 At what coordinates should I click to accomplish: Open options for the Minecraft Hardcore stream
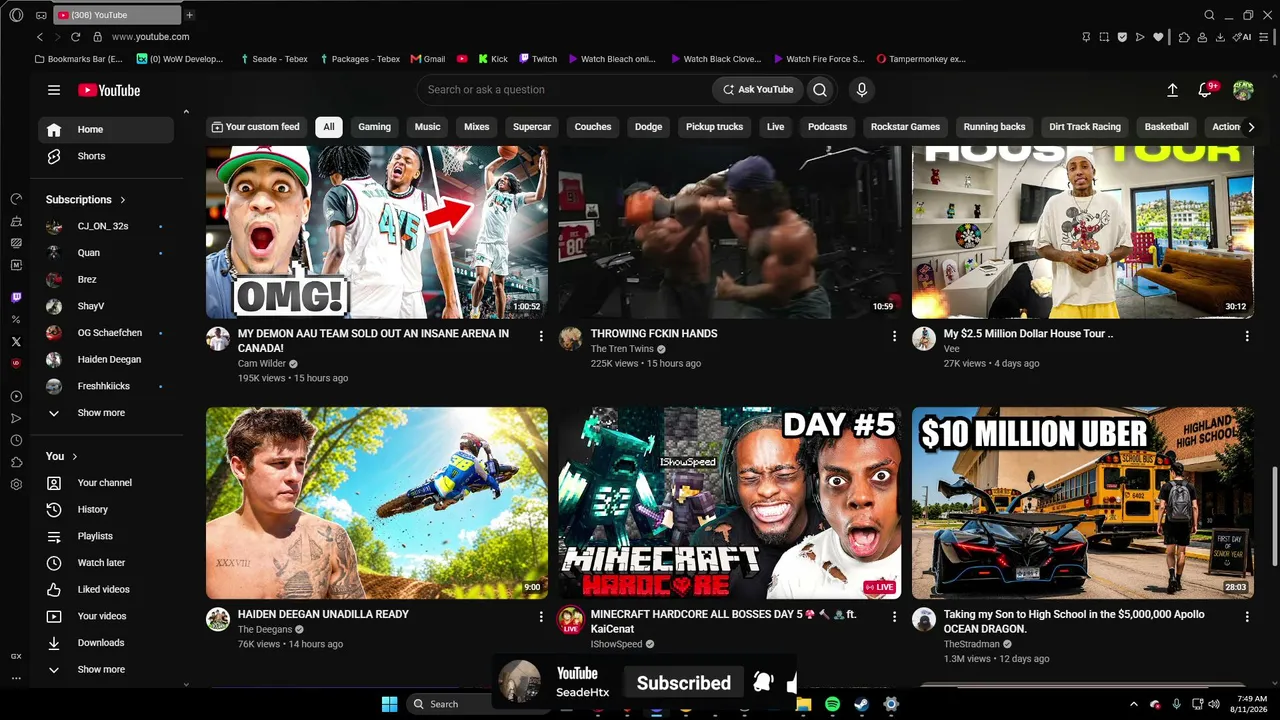[894, 617]
